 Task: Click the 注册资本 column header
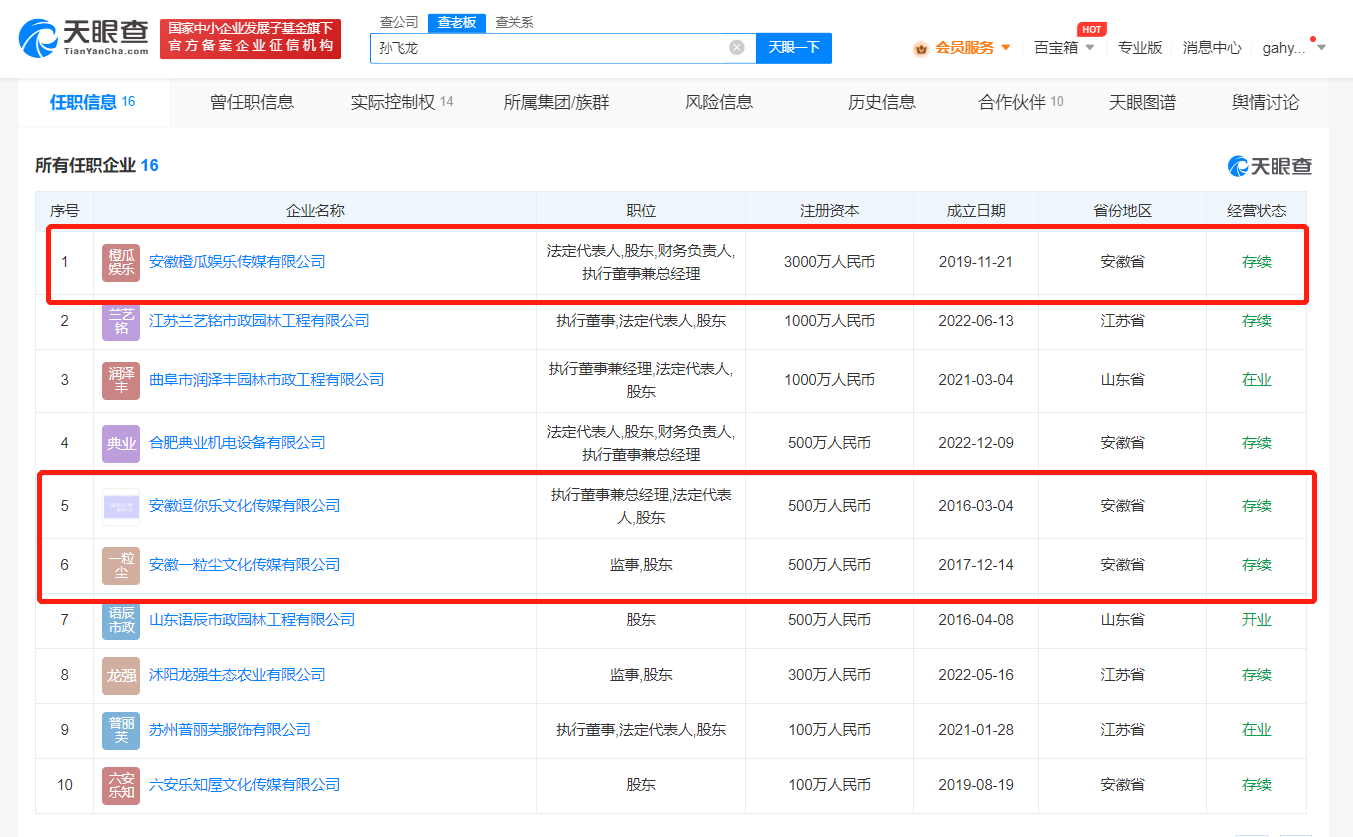click(x=829, y=211)
